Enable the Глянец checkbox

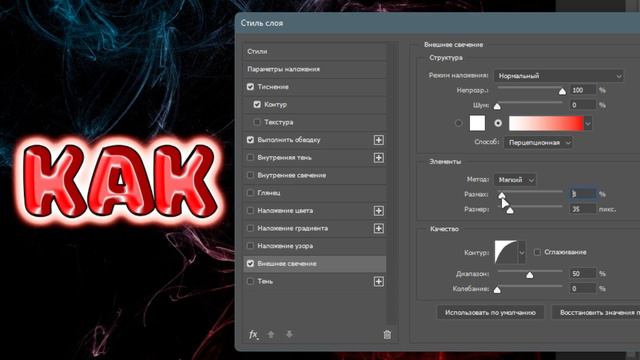250,193
